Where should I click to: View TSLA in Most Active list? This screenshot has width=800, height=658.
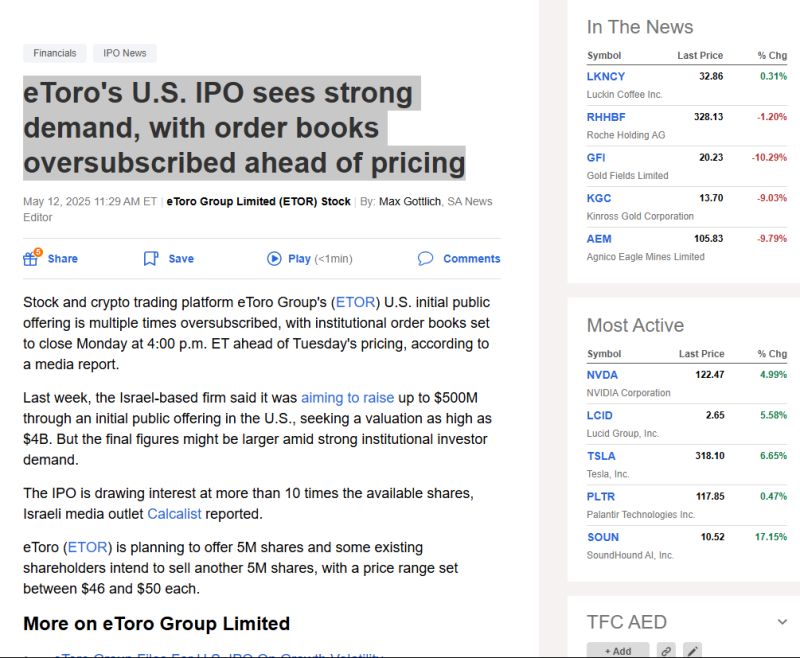pos(599,456)
